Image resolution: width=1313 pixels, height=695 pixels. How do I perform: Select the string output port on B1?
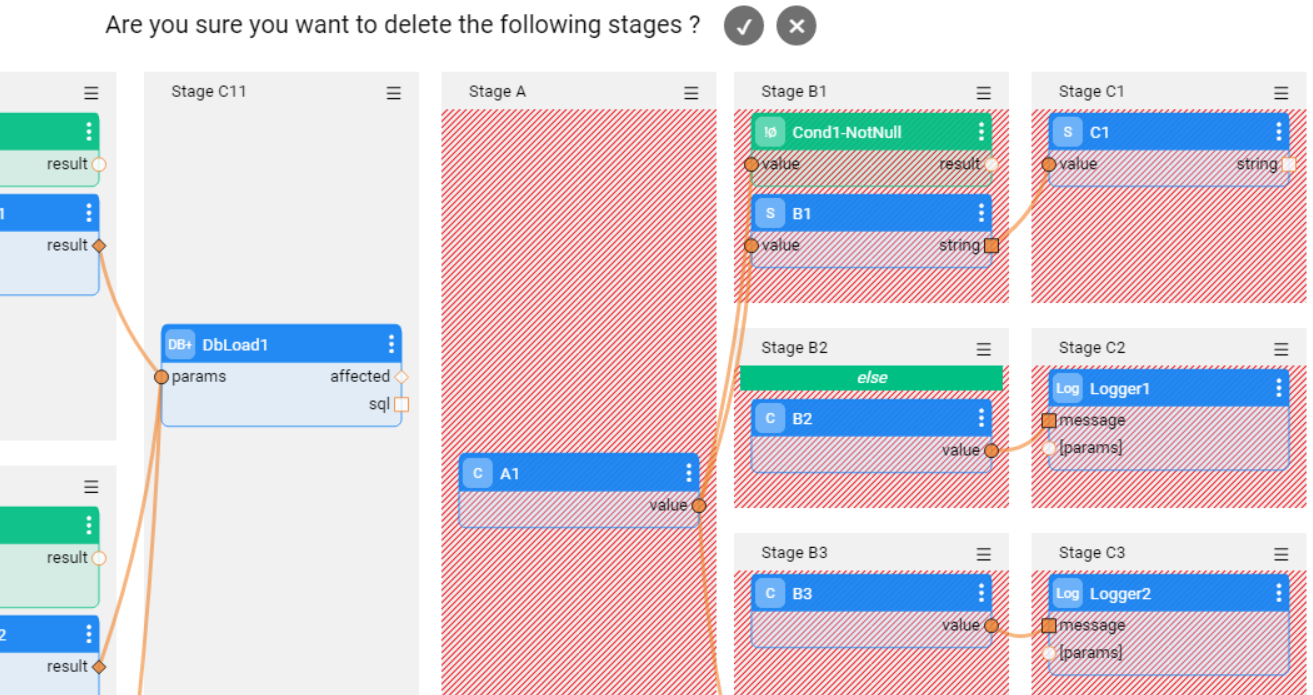(x=991, y=246)
